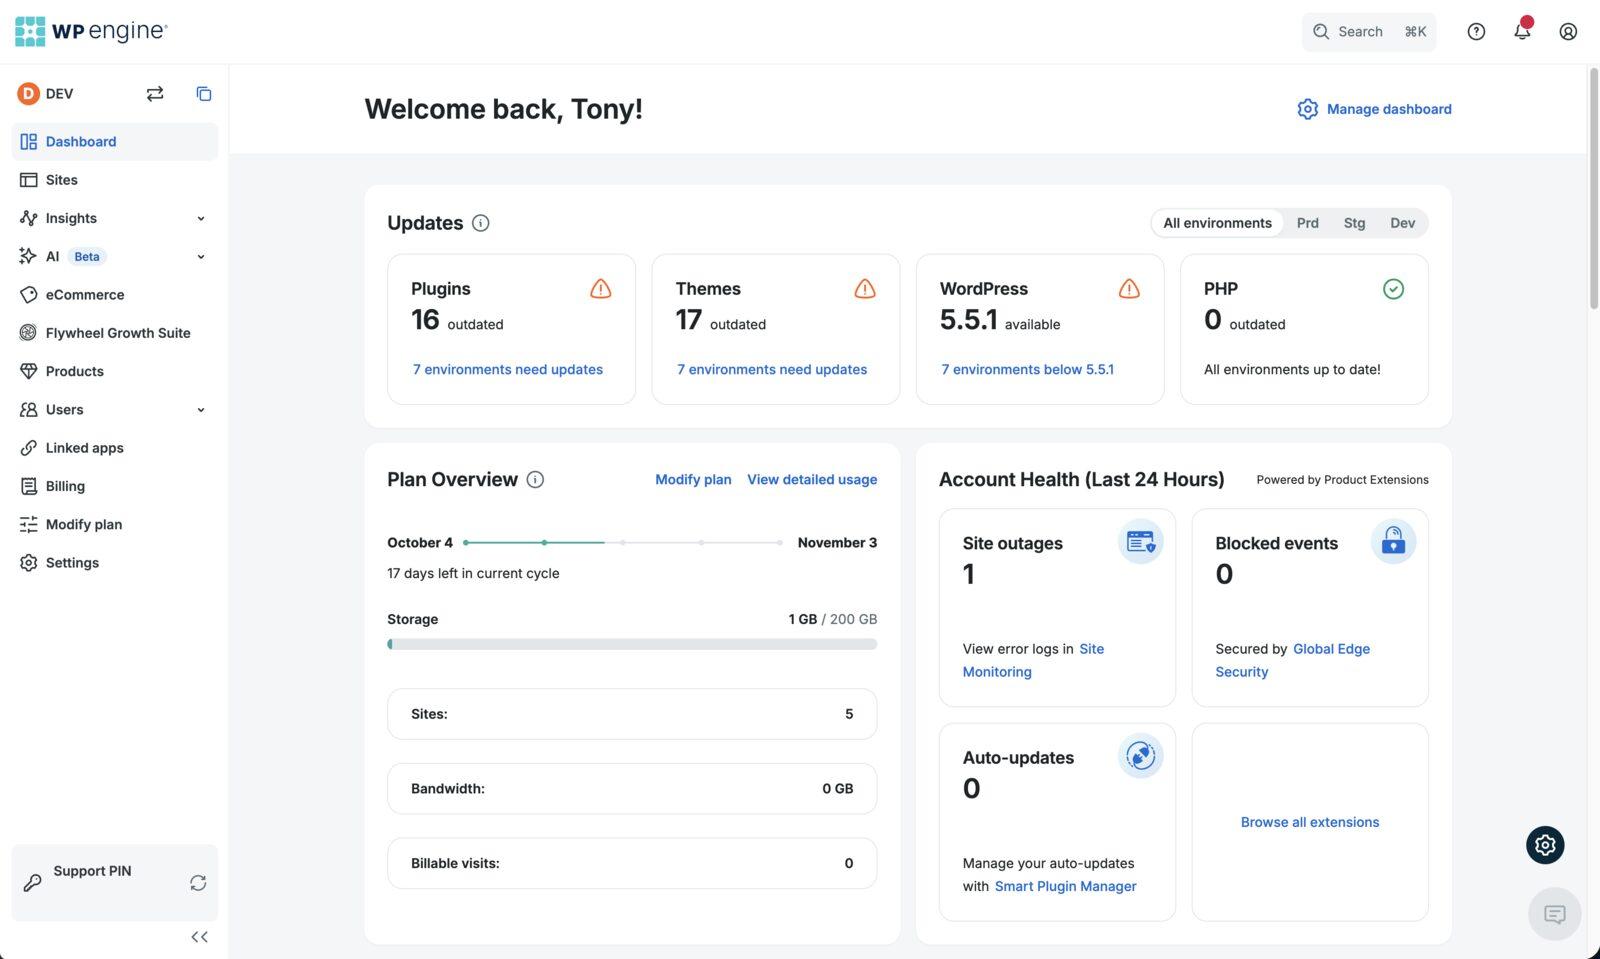Click the copy icon next to DEV

pyautogui.click(x=204, y=93)
